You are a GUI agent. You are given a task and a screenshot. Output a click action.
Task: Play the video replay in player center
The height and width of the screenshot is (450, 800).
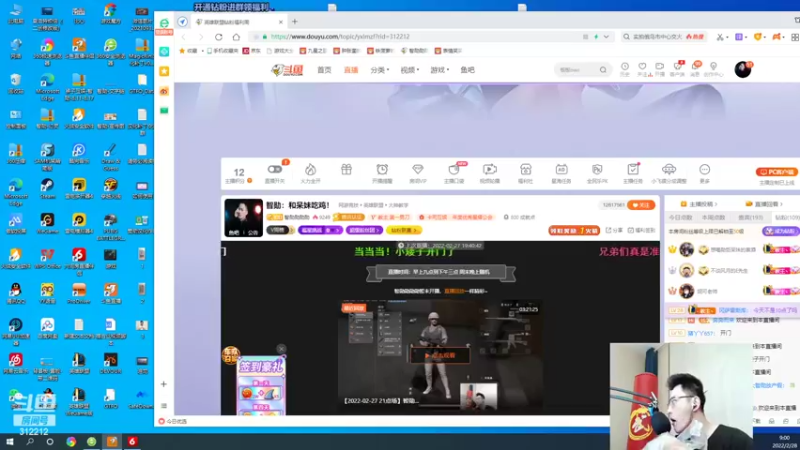tap(440, 355)
